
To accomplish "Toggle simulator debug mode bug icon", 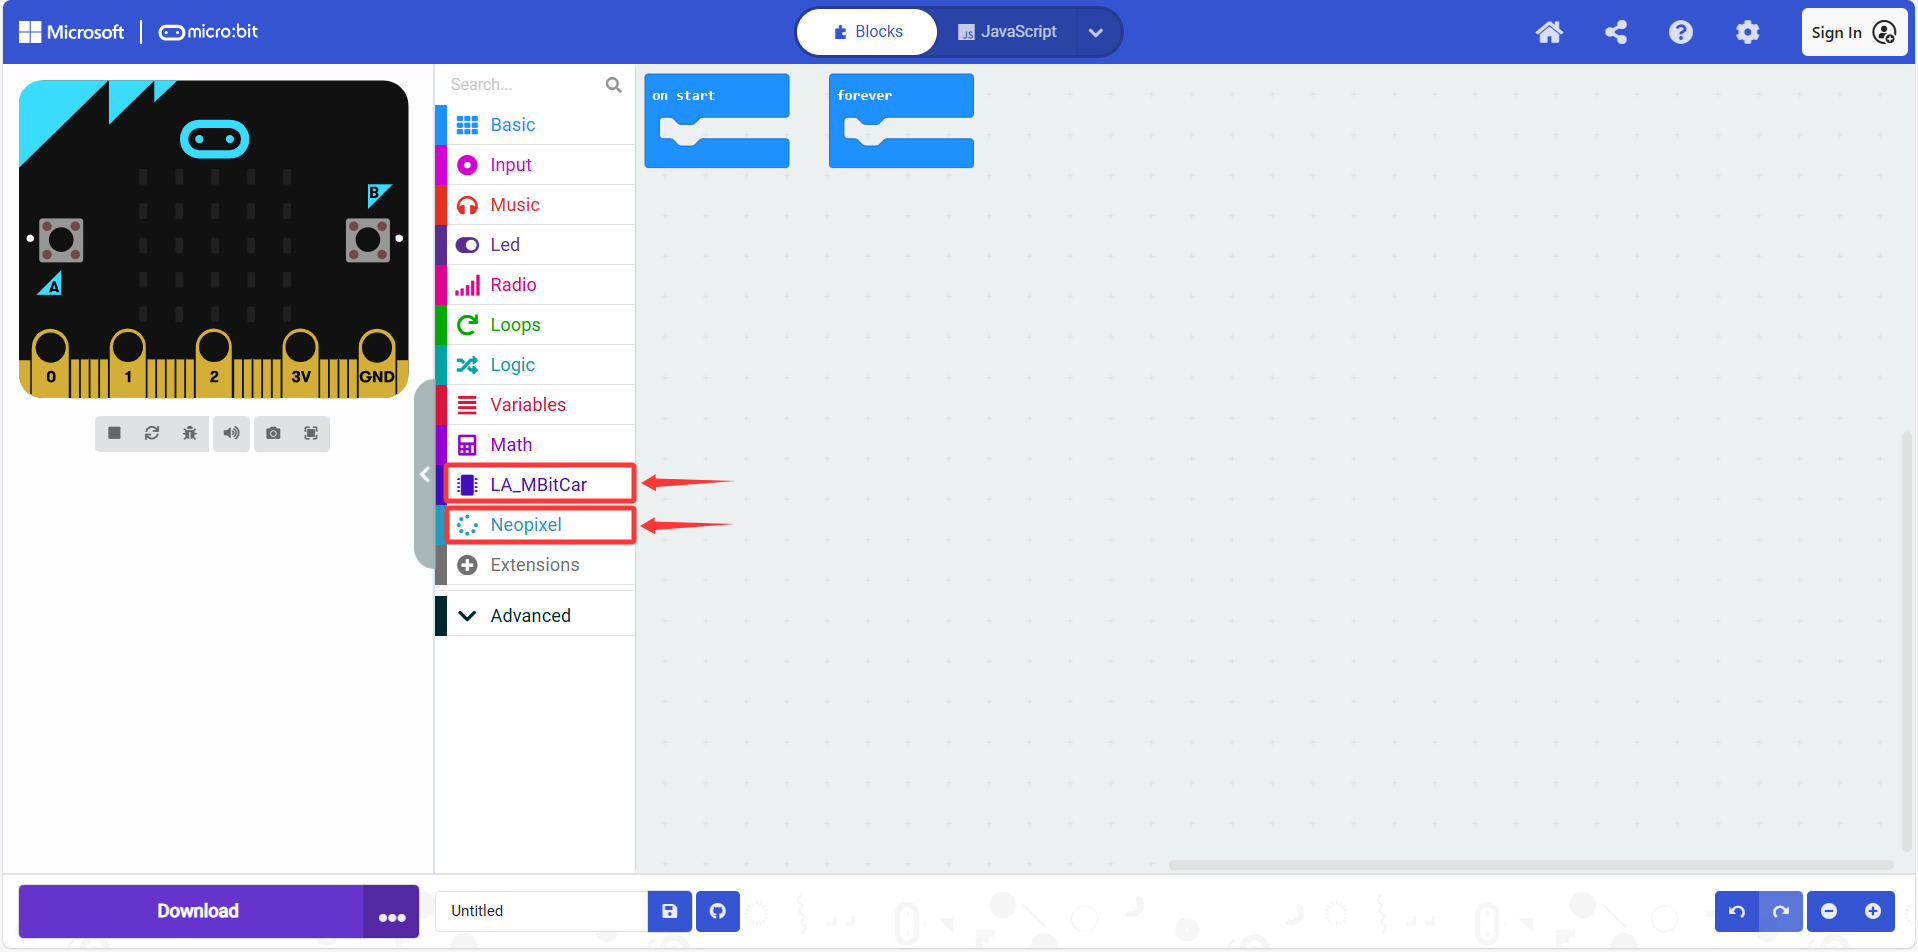I will pos(190,433).
